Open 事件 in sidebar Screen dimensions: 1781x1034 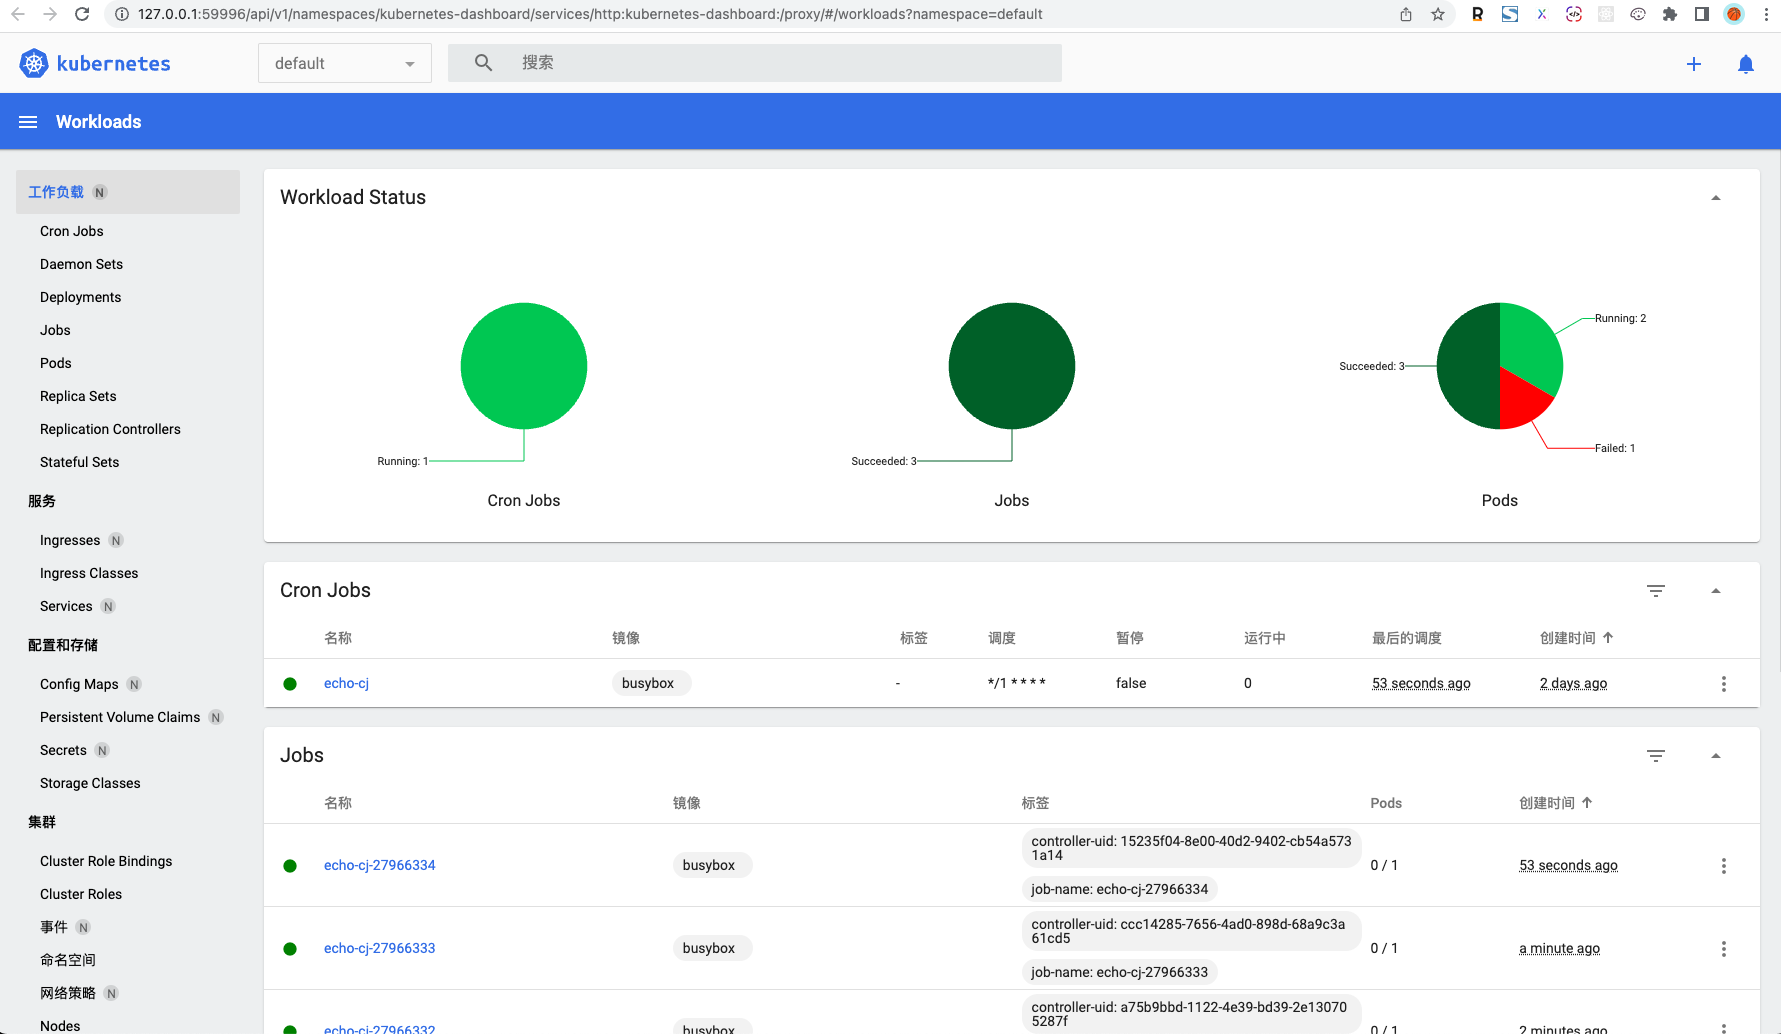tap(54, 927)
